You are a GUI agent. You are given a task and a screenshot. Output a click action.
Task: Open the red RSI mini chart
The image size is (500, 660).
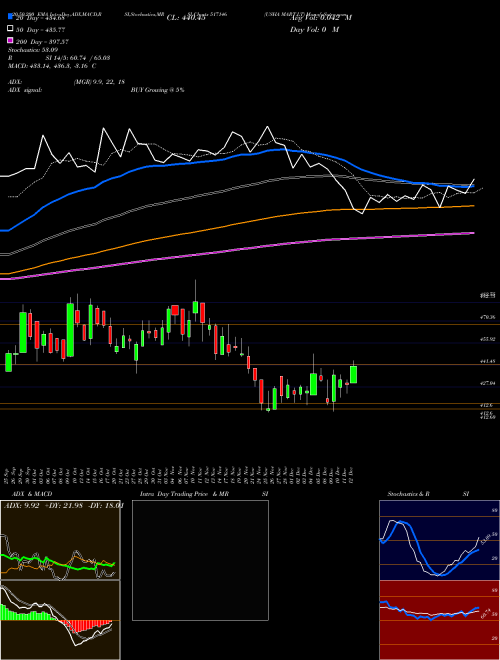tap(439, 620)
